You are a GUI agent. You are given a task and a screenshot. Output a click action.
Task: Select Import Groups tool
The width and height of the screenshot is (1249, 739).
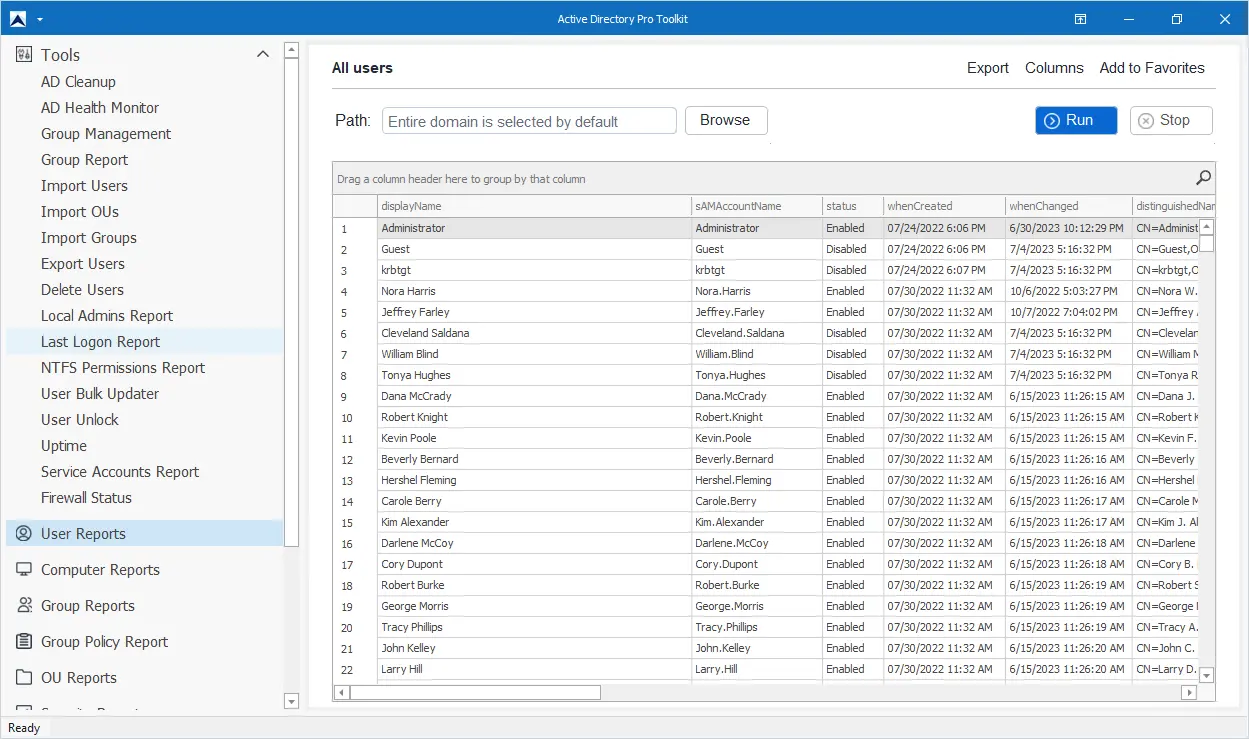click(89, 238)
